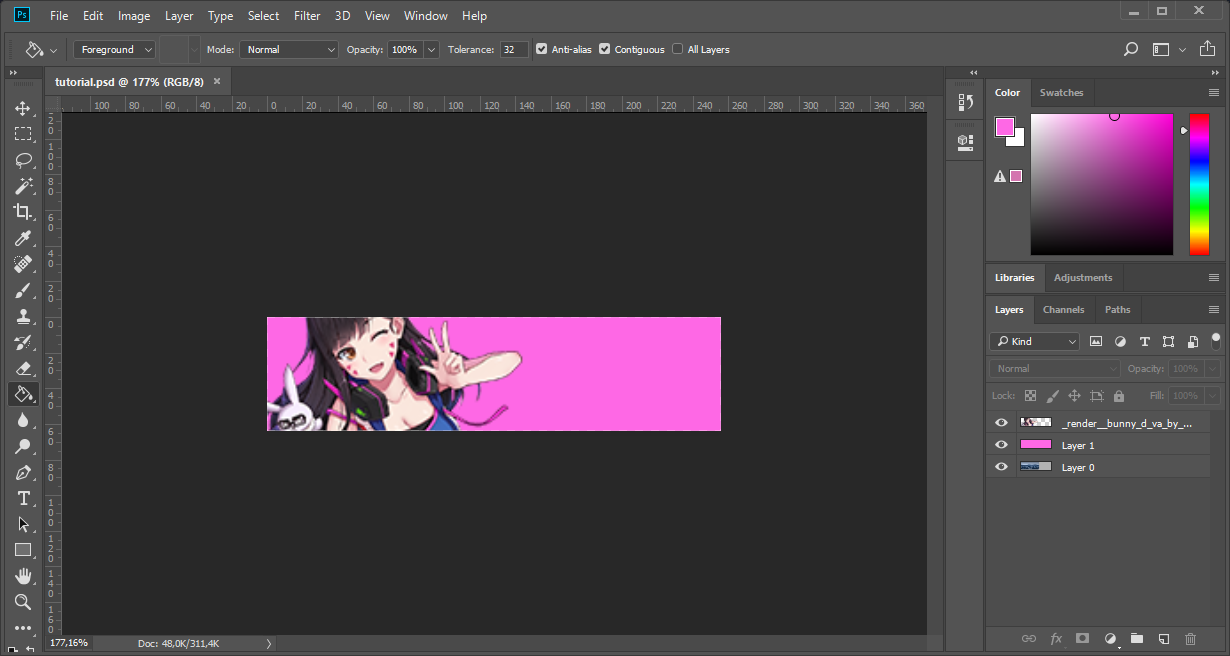Open the Color panel options menu

(1214, 93)
